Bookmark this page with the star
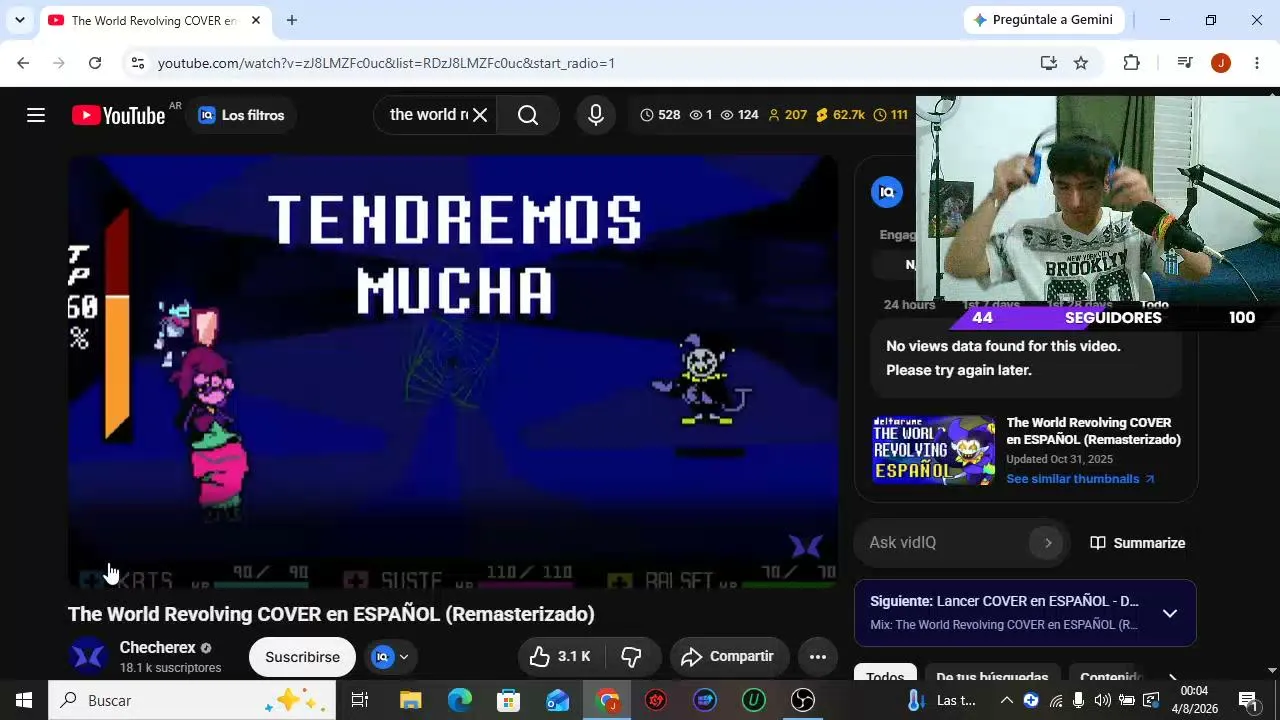Image resolution: width=1280 pixels, height=720 pixels. pos(1081,63)
